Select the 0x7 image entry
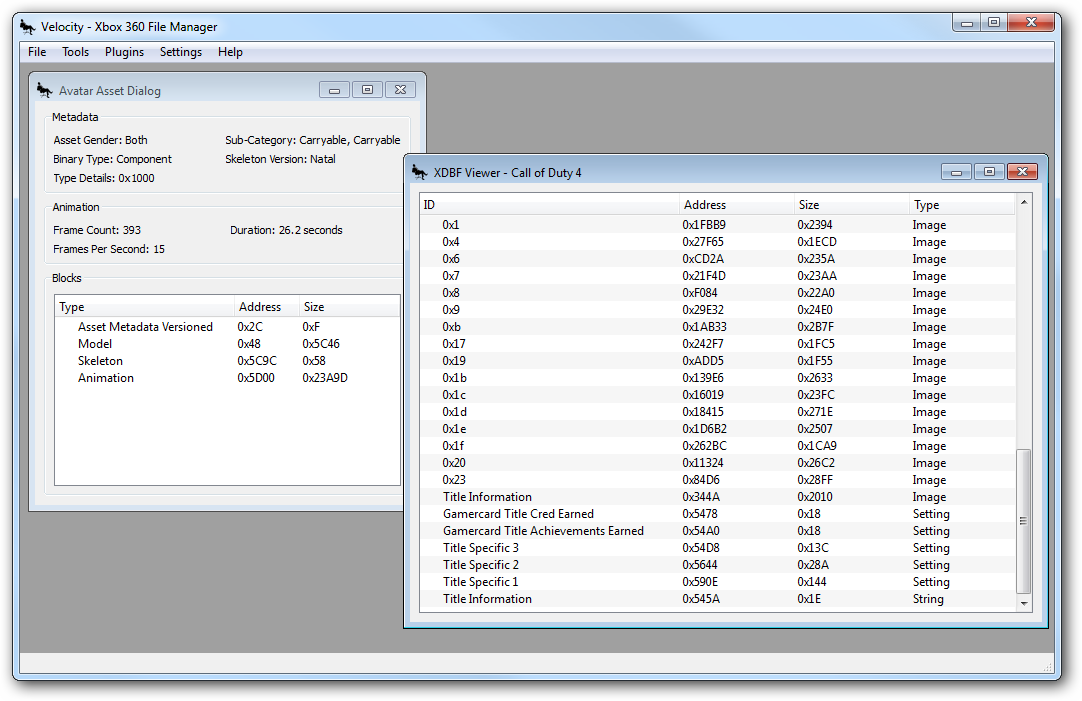 (x=718, y=276)
